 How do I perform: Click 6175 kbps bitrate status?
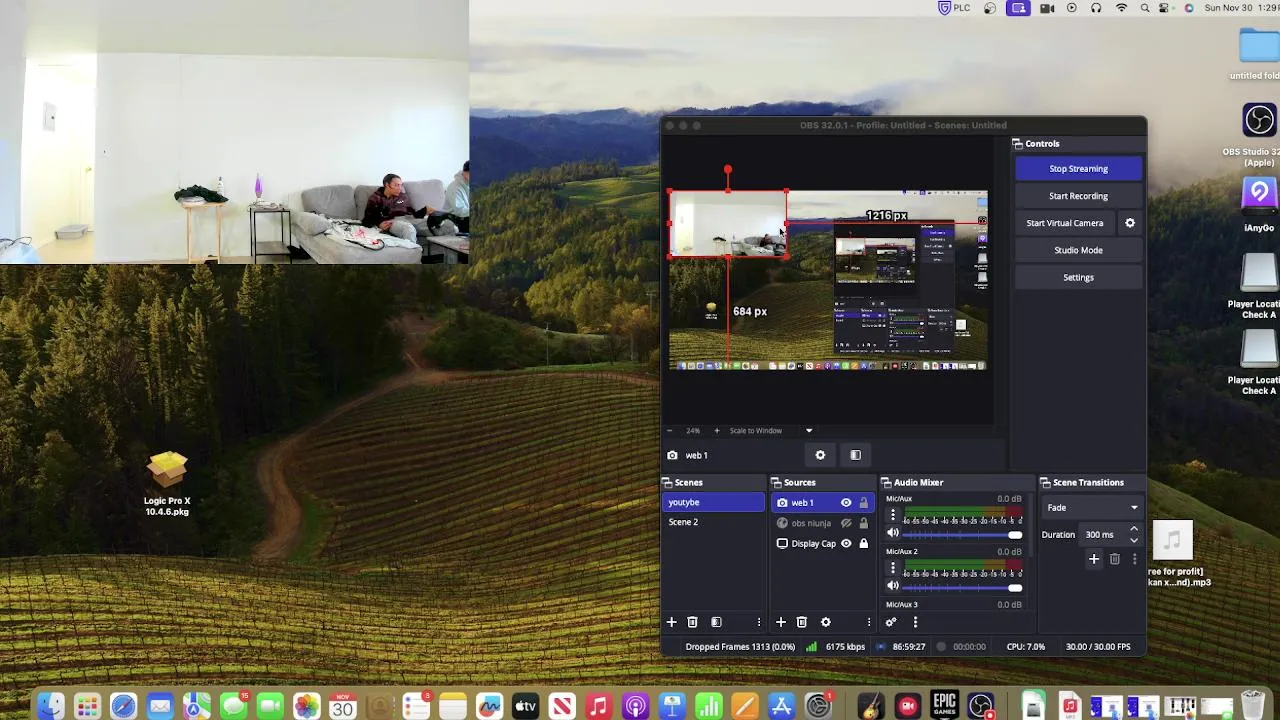(845, 647)
